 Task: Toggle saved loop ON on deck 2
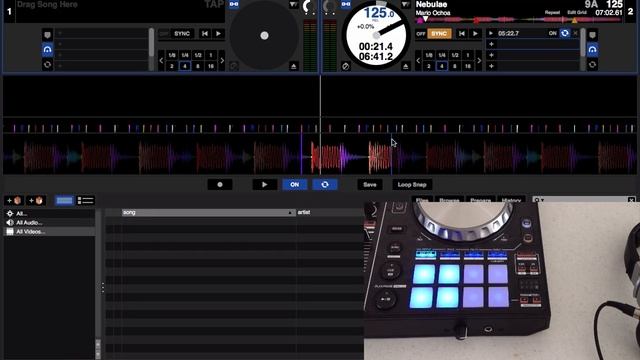pos(553,33)
